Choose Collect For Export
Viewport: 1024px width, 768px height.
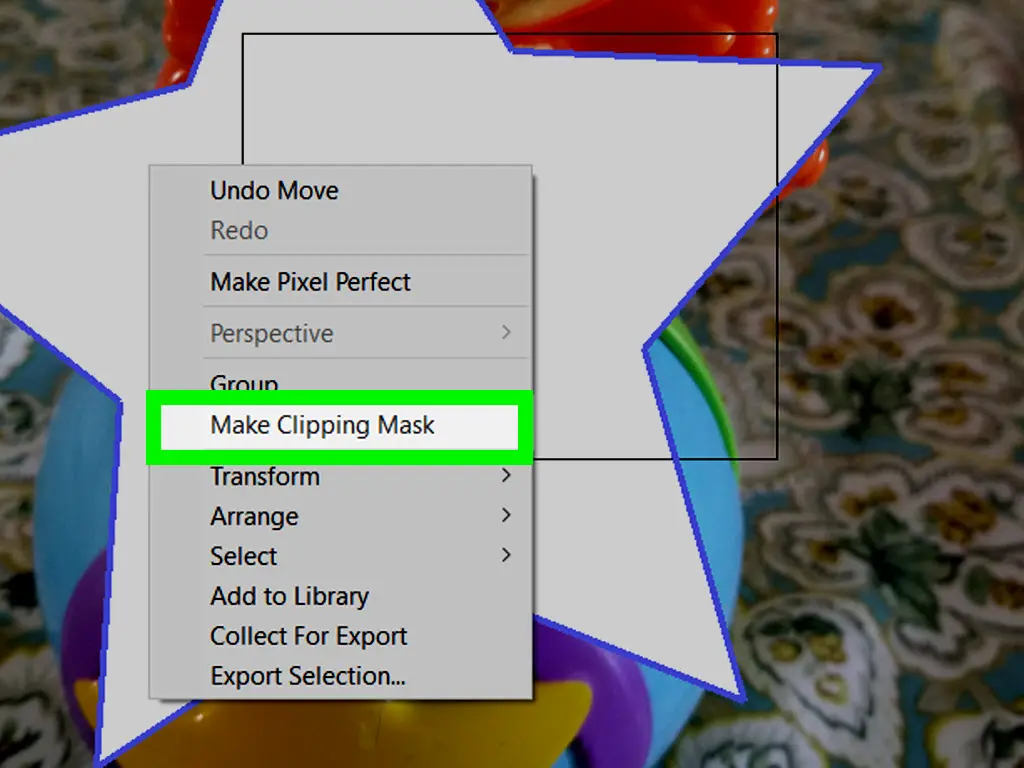(308, 636)
